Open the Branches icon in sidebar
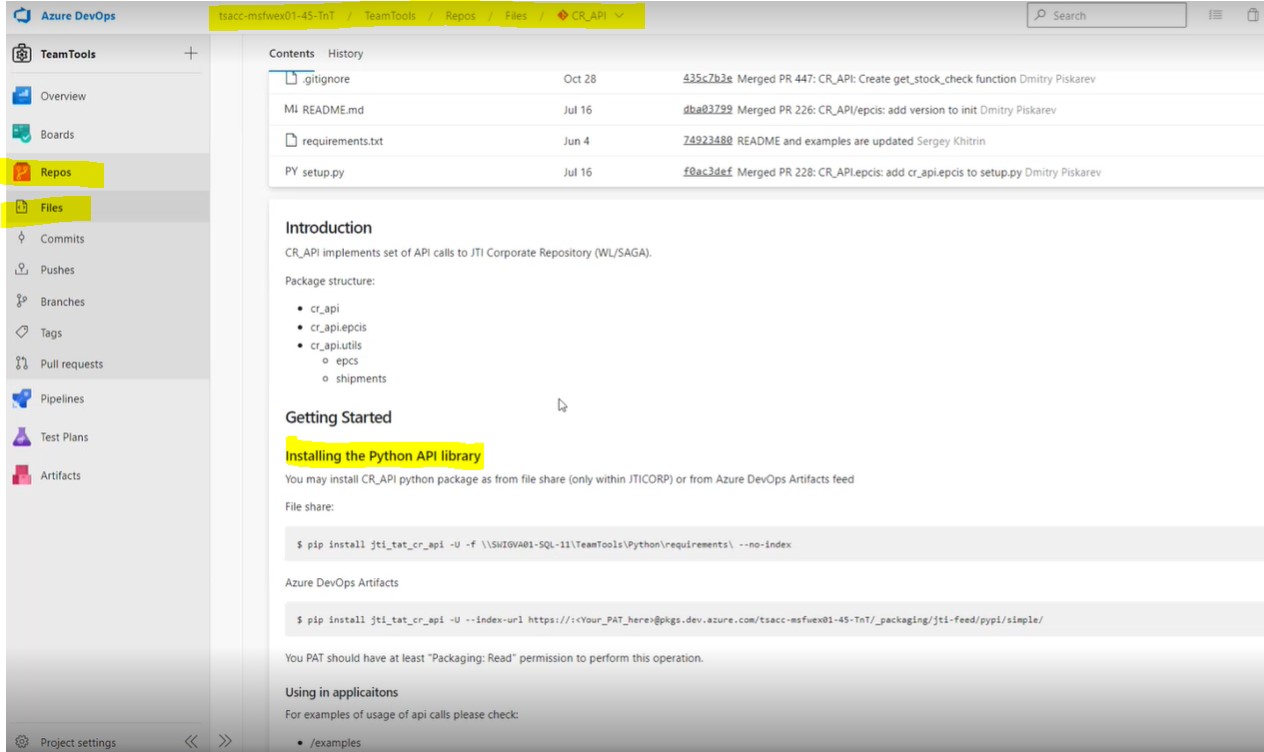The width and height of the screenshot is (1264, 752). coord(22,301)
